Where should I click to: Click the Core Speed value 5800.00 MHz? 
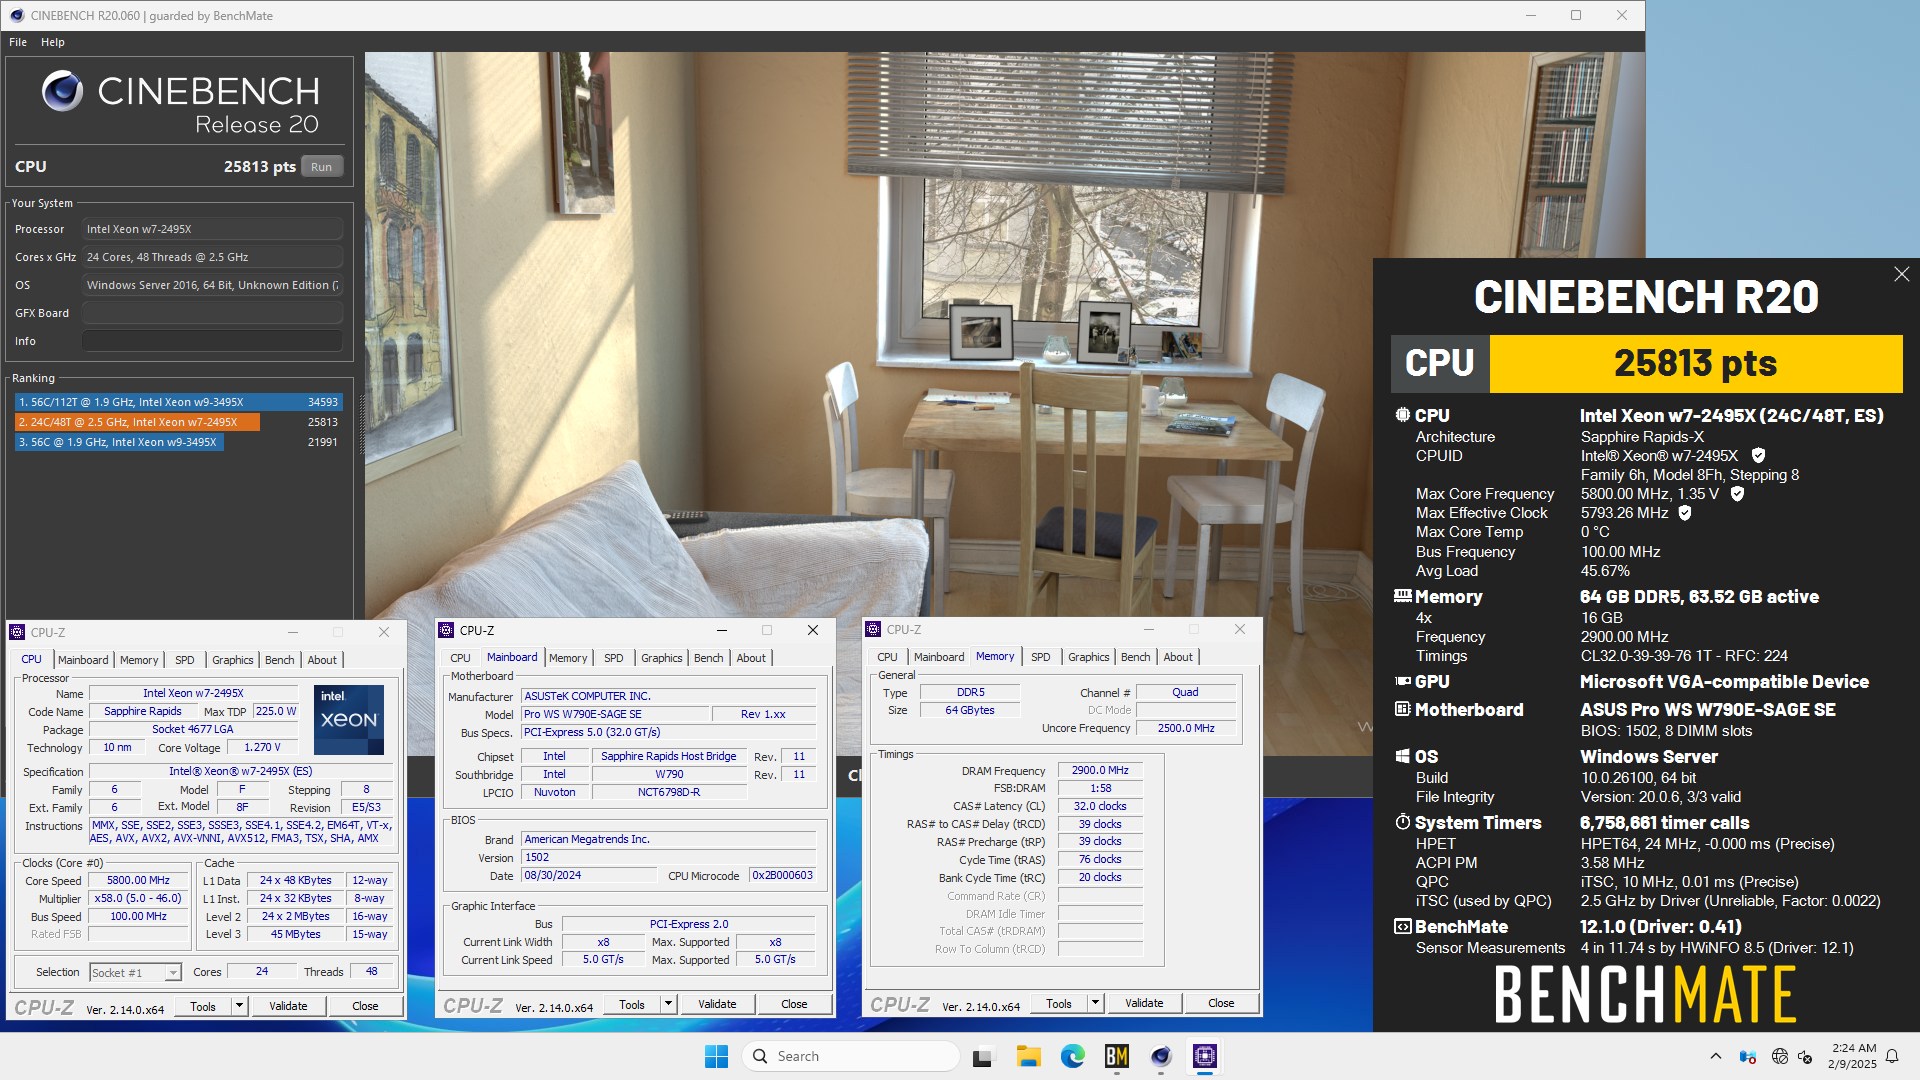pyautogui.click(x=138, y=881)
